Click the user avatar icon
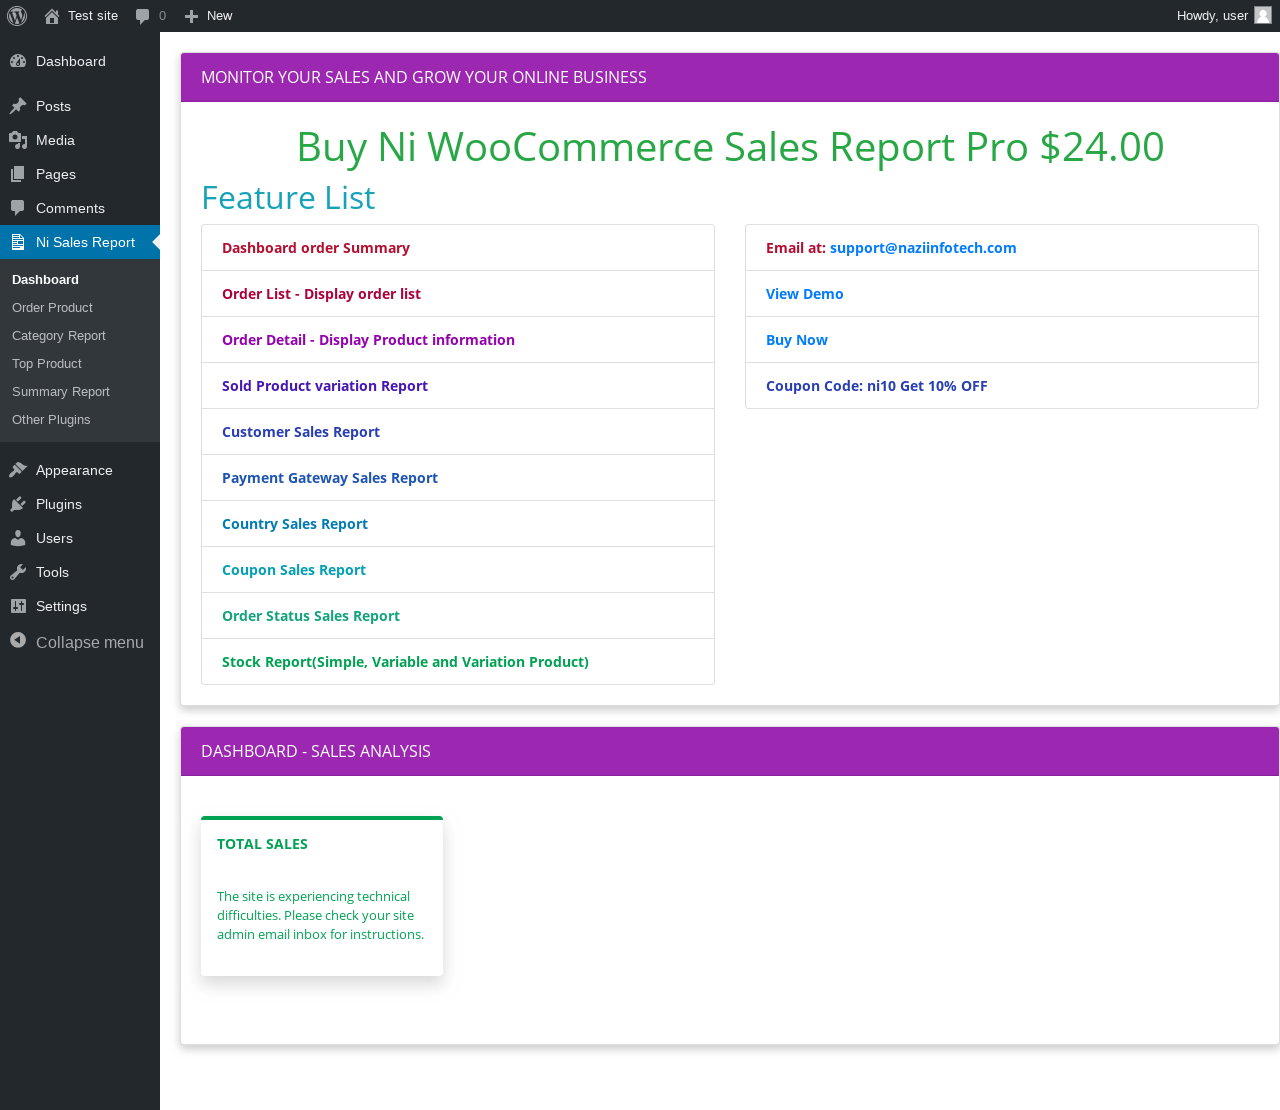1280x1110 pixels. (1263, 15)
